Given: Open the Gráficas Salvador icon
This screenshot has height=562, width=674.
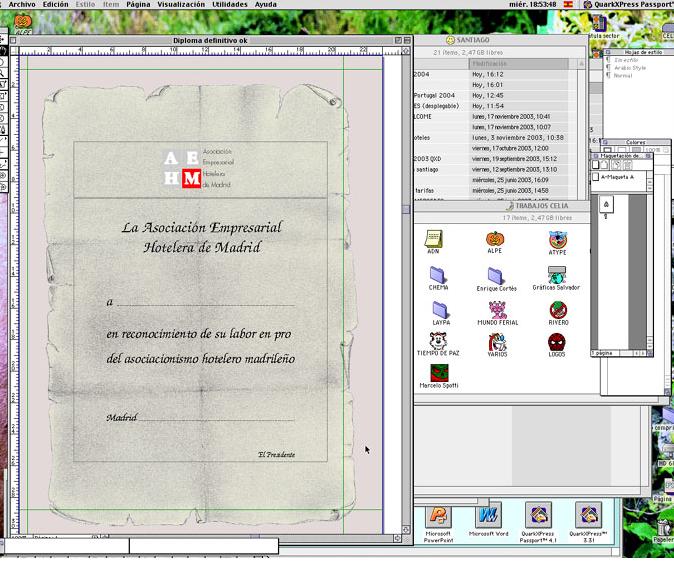Looking at the screenshot, I should point(556,278).
